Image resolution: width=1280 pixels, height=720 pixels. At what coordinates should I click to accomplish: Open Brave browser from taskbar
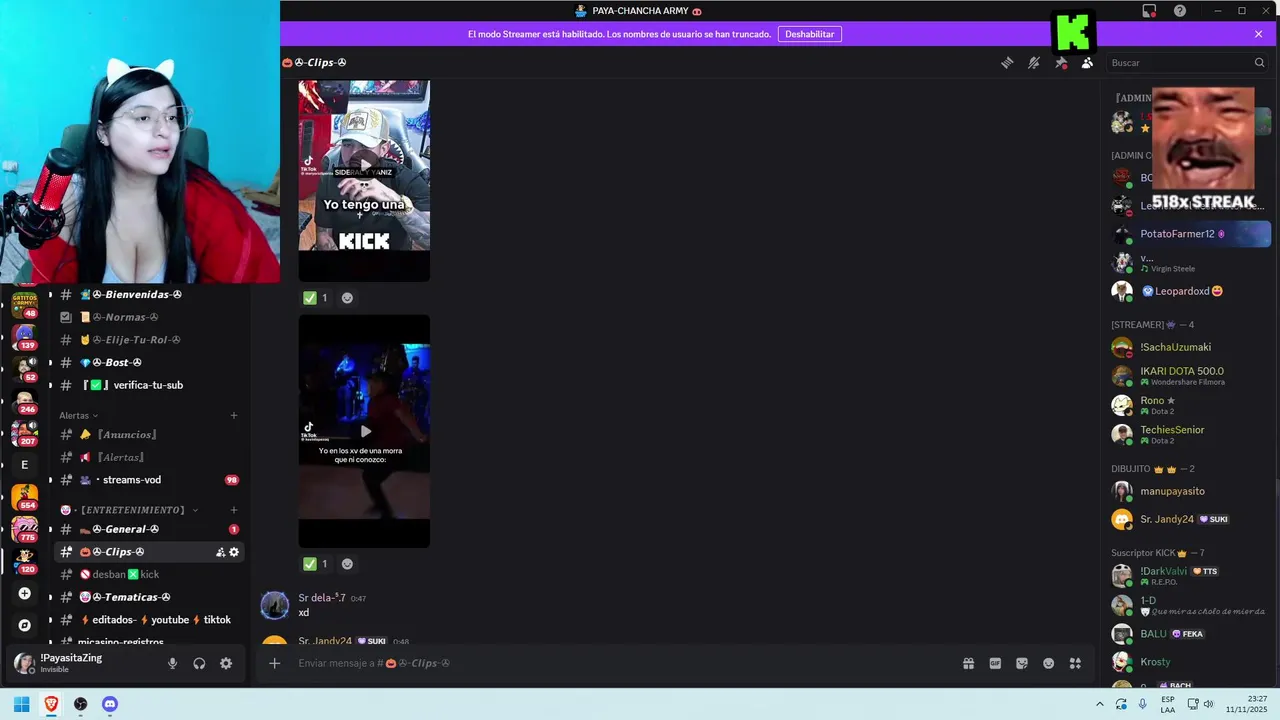pyautogui.click(x=51, y=704)
